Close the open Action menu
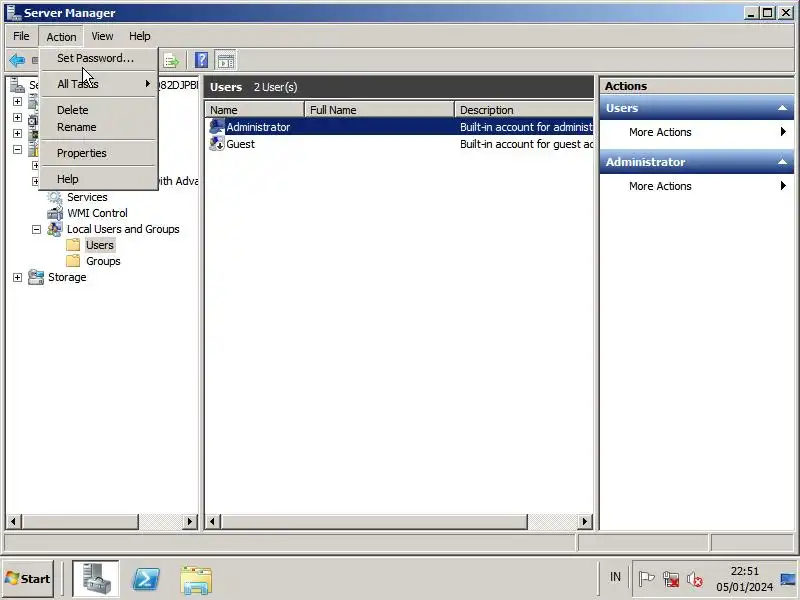Screen dimensions: 800x600 (61, 37)
